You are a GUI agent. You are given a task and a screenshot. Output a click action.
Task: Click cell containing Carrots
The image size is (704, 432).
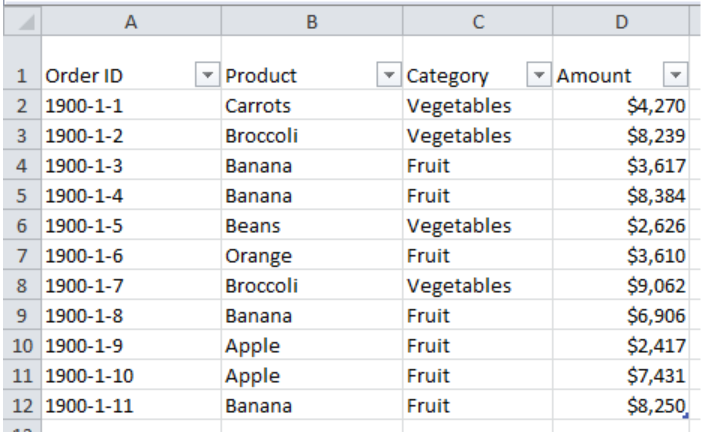(312, 106)
